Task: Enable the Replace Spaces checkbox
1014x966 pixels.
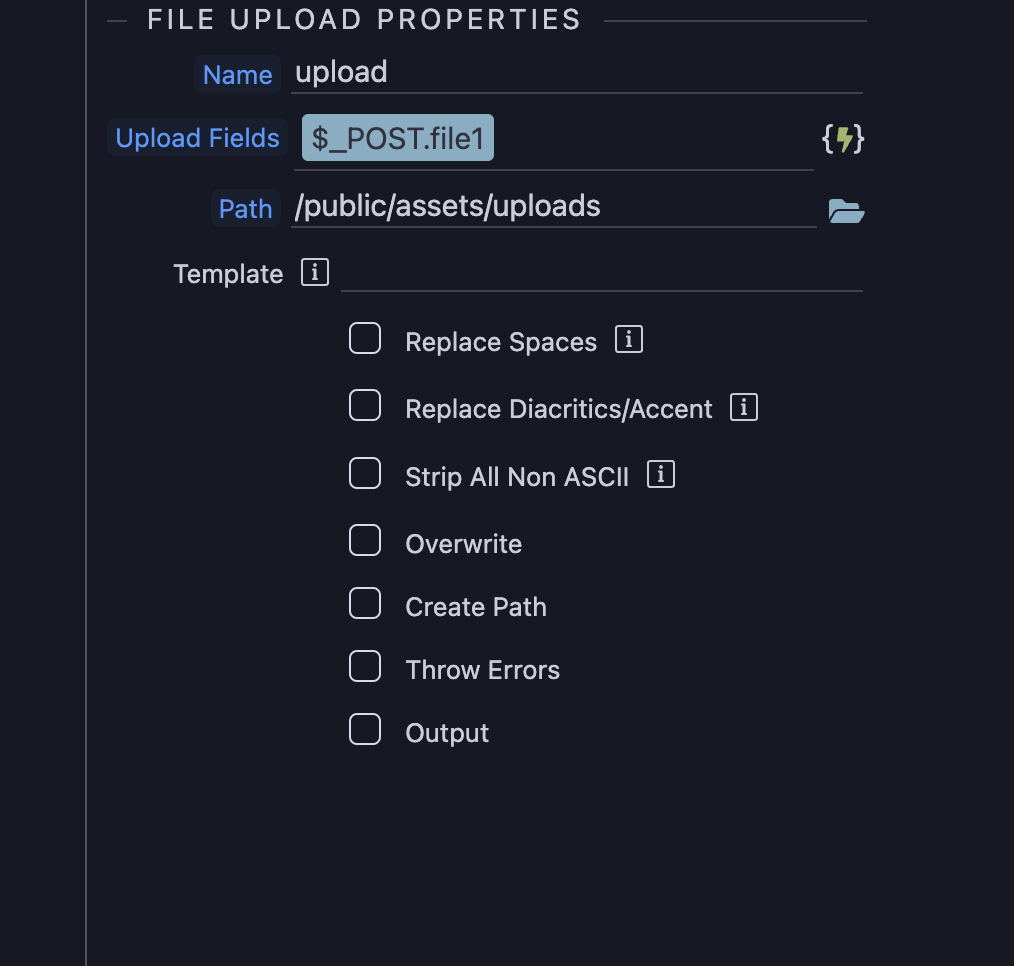Action: coord(365,339)
